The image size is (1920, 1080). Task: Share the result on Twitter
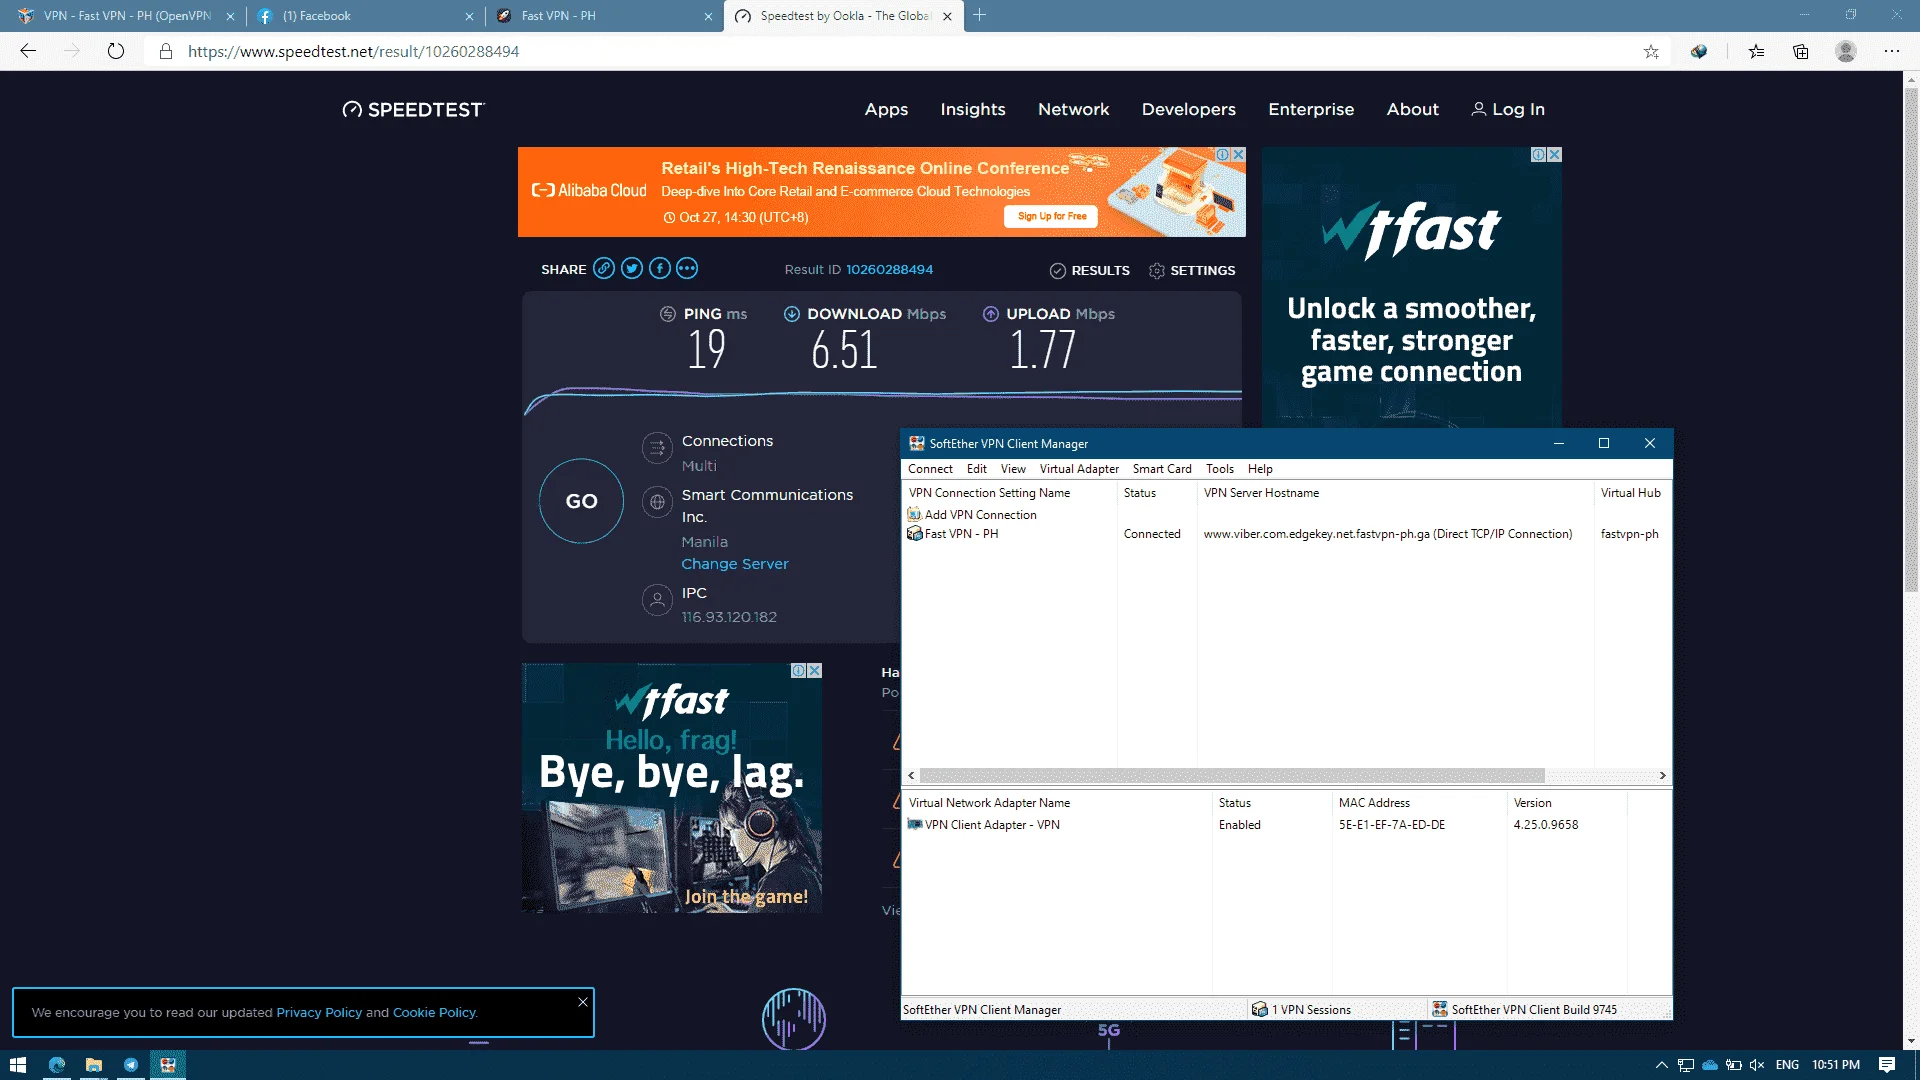click(x=631, y=268)
